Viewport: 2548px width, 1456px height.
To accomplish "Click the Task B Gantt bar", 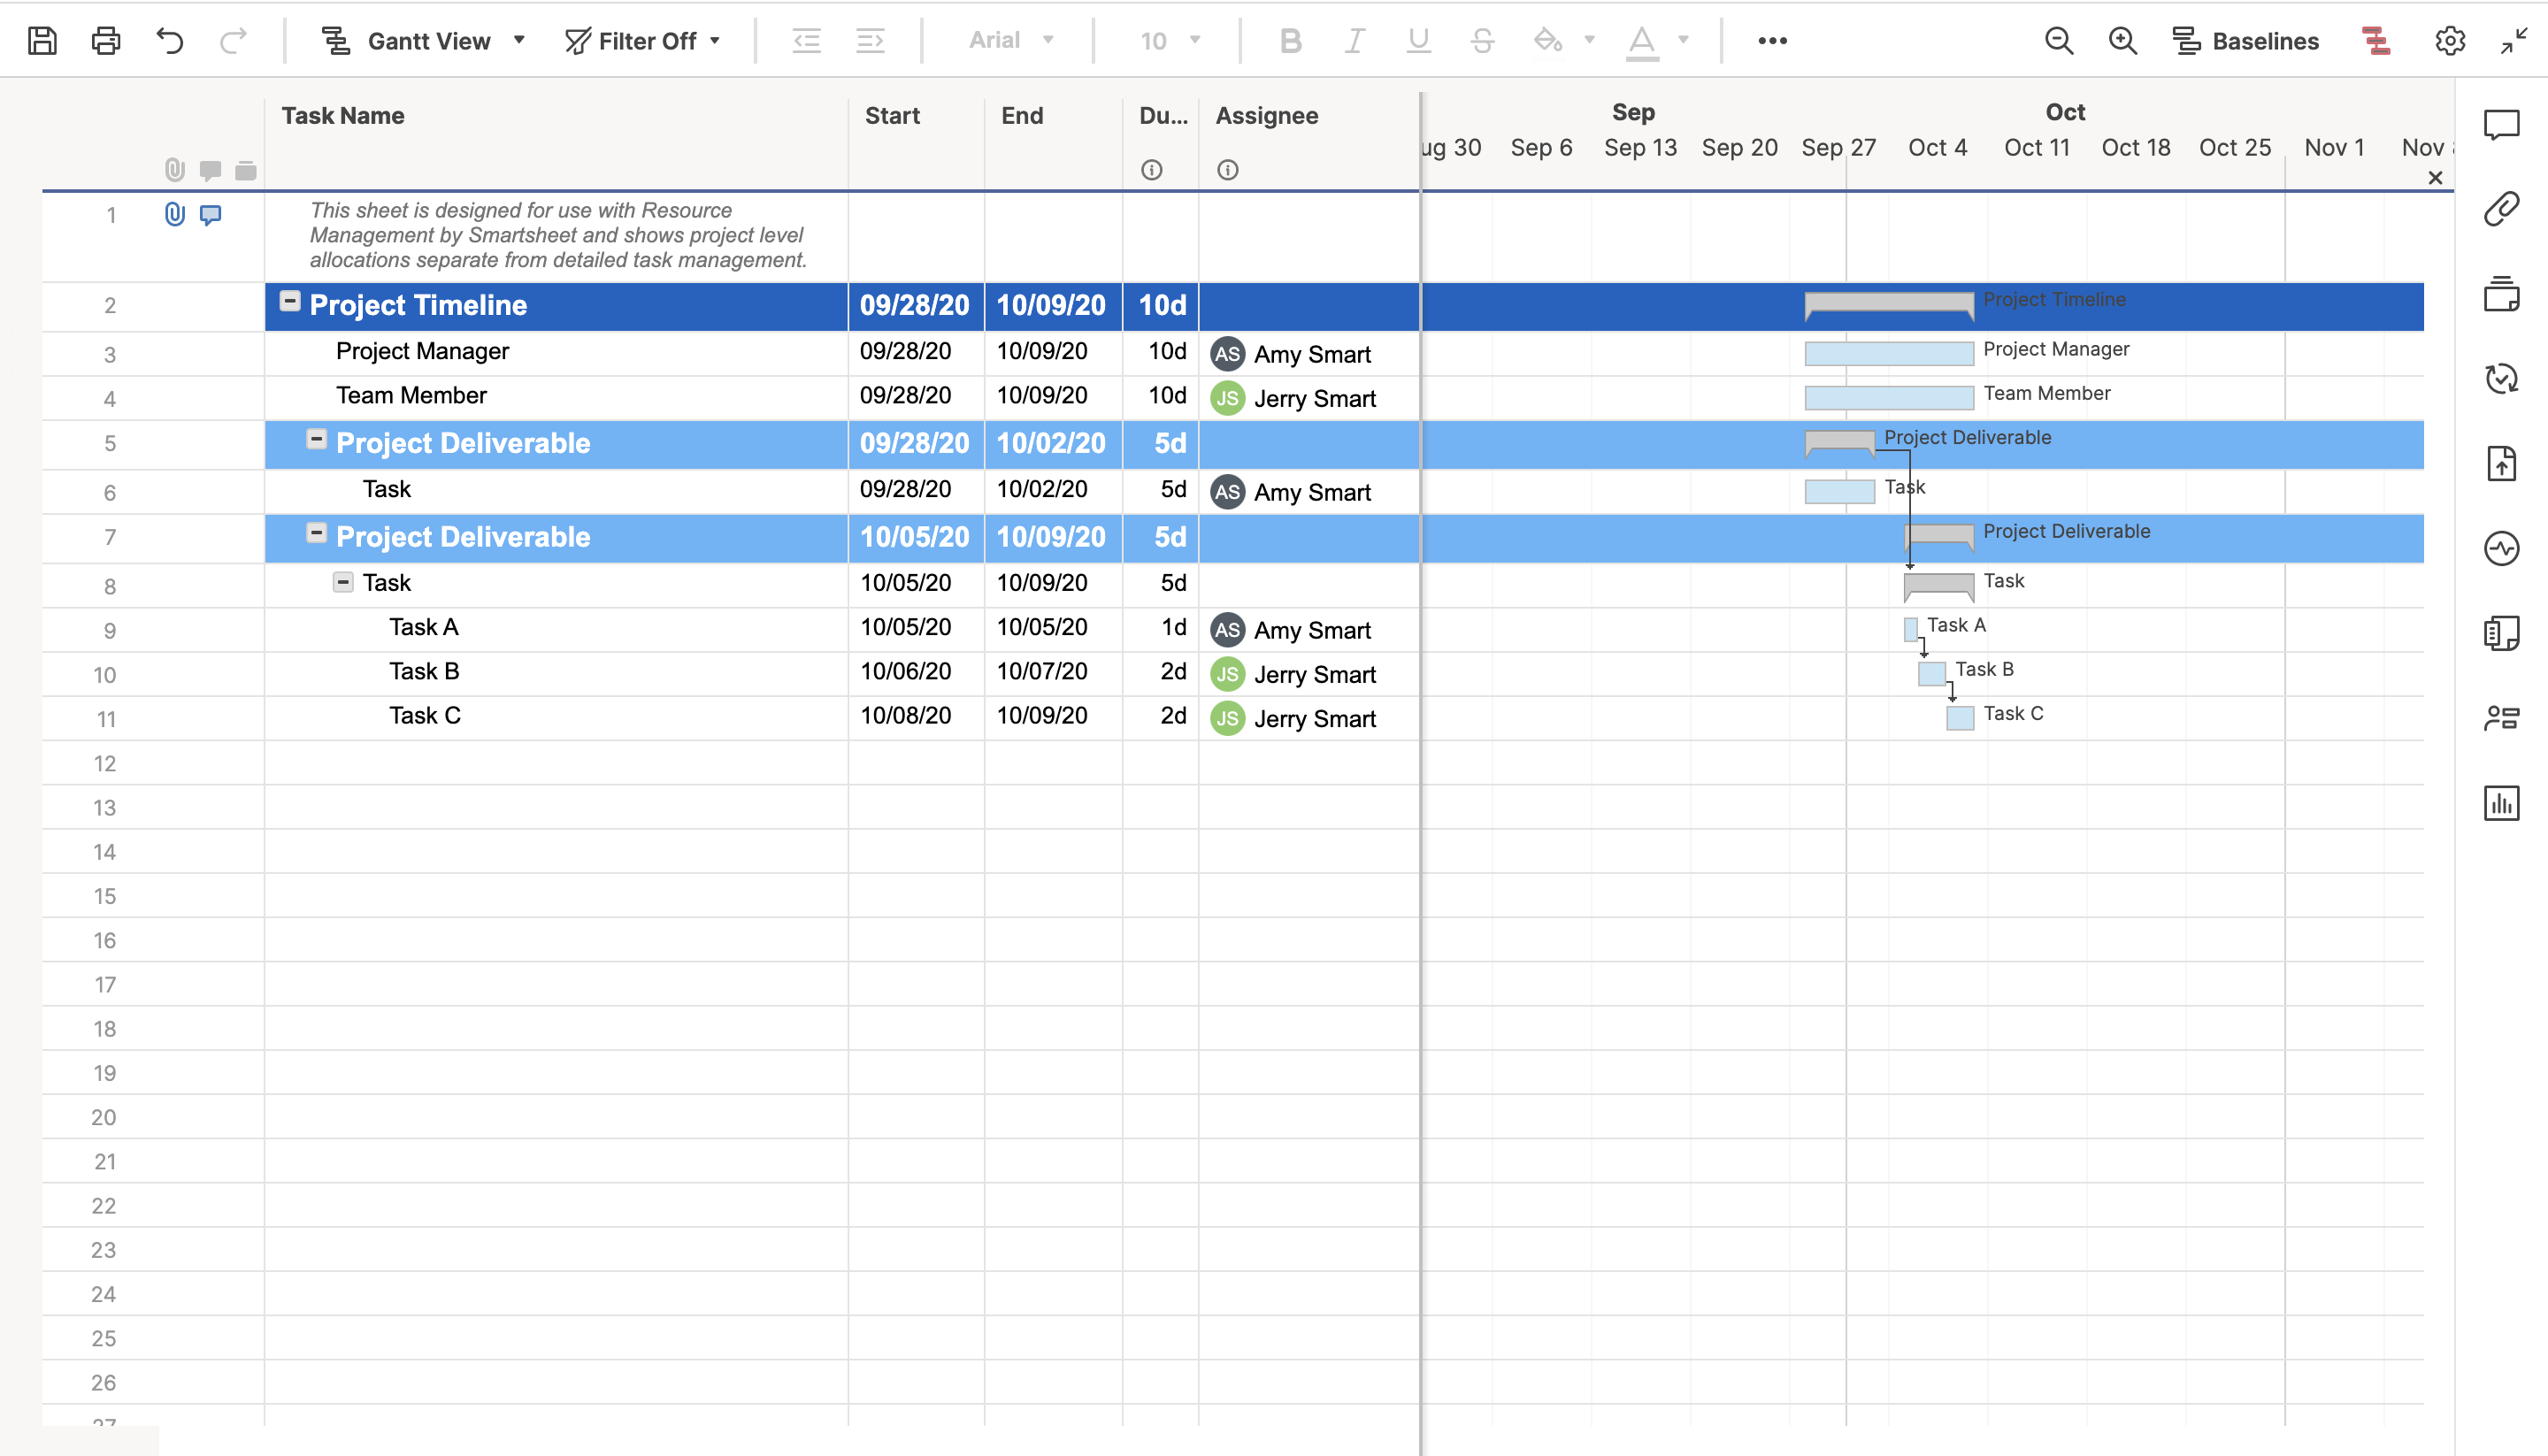I will pyautogui.click(x=1931, y=674).
